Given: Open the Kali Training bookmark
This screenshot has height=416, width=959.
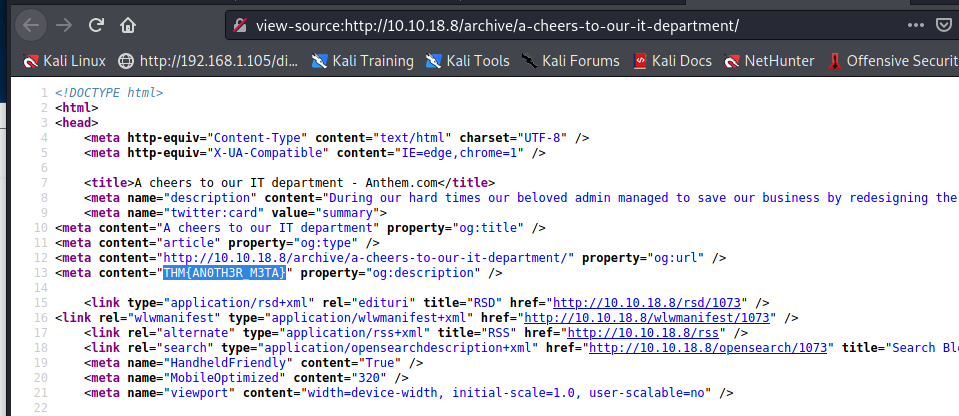Looking at the screenshot, I should [361, 61].
